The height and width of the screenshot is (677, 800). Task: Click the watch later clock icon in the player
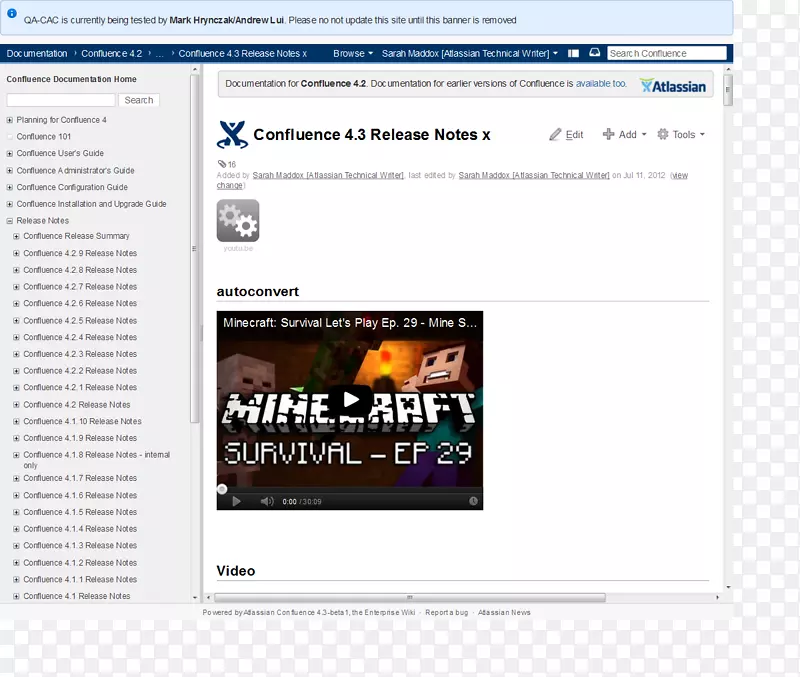[x=473, y=501]
